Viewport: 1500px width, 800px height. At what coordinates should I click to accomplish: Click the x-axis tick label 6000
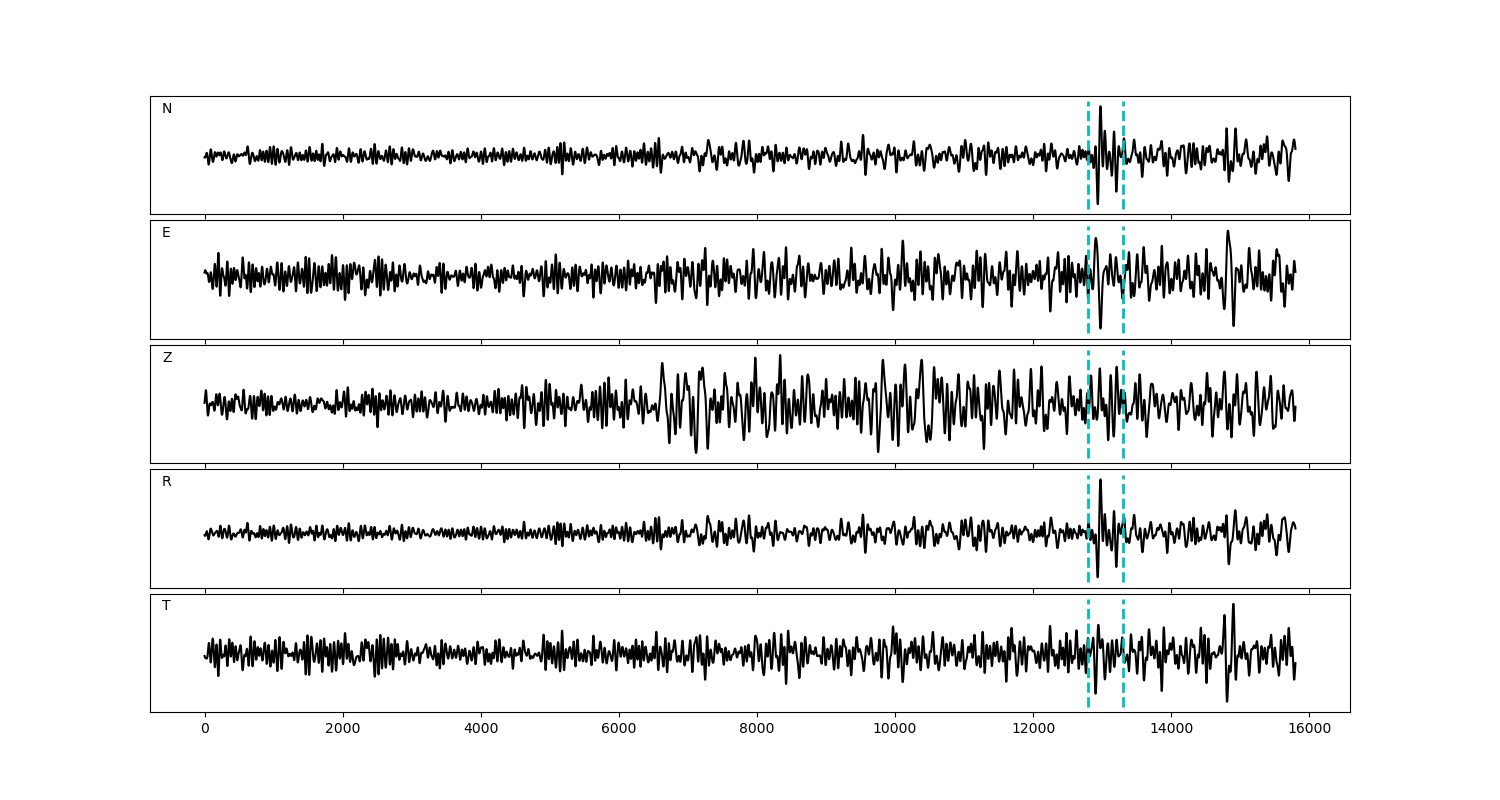[x=619, y=729]
